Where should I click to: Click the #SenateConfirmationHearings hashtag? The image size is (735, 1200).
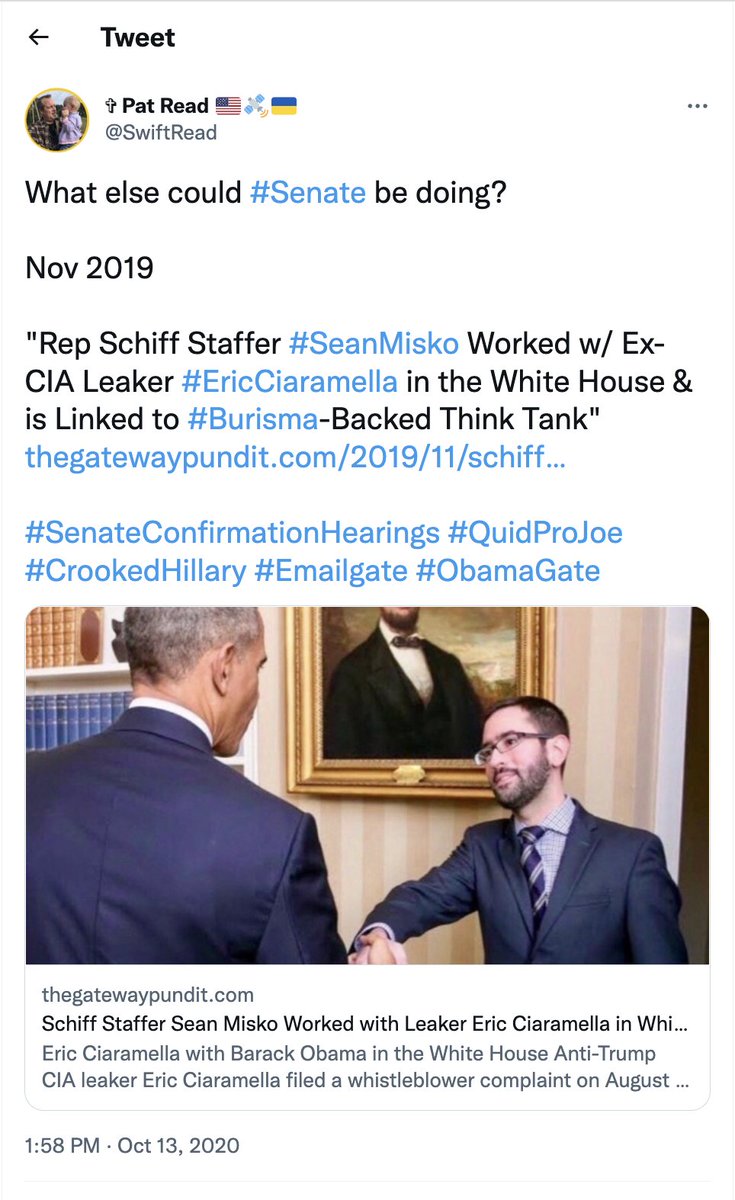[x=232, y=533]
